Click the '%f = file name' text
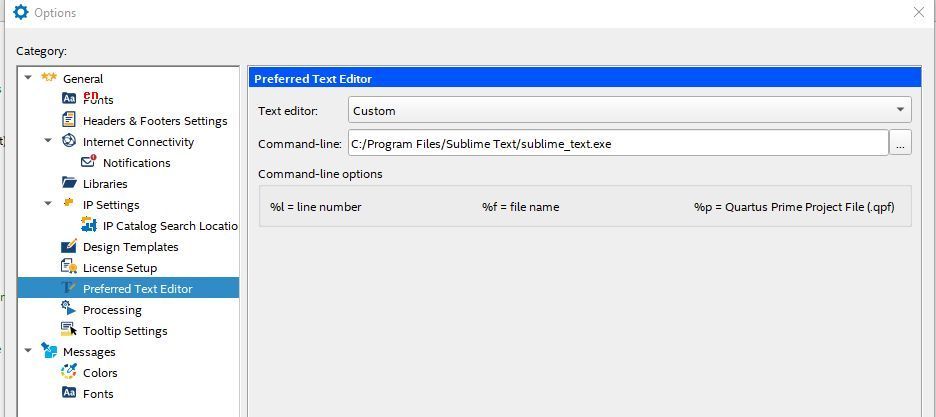 click(521, 207)
